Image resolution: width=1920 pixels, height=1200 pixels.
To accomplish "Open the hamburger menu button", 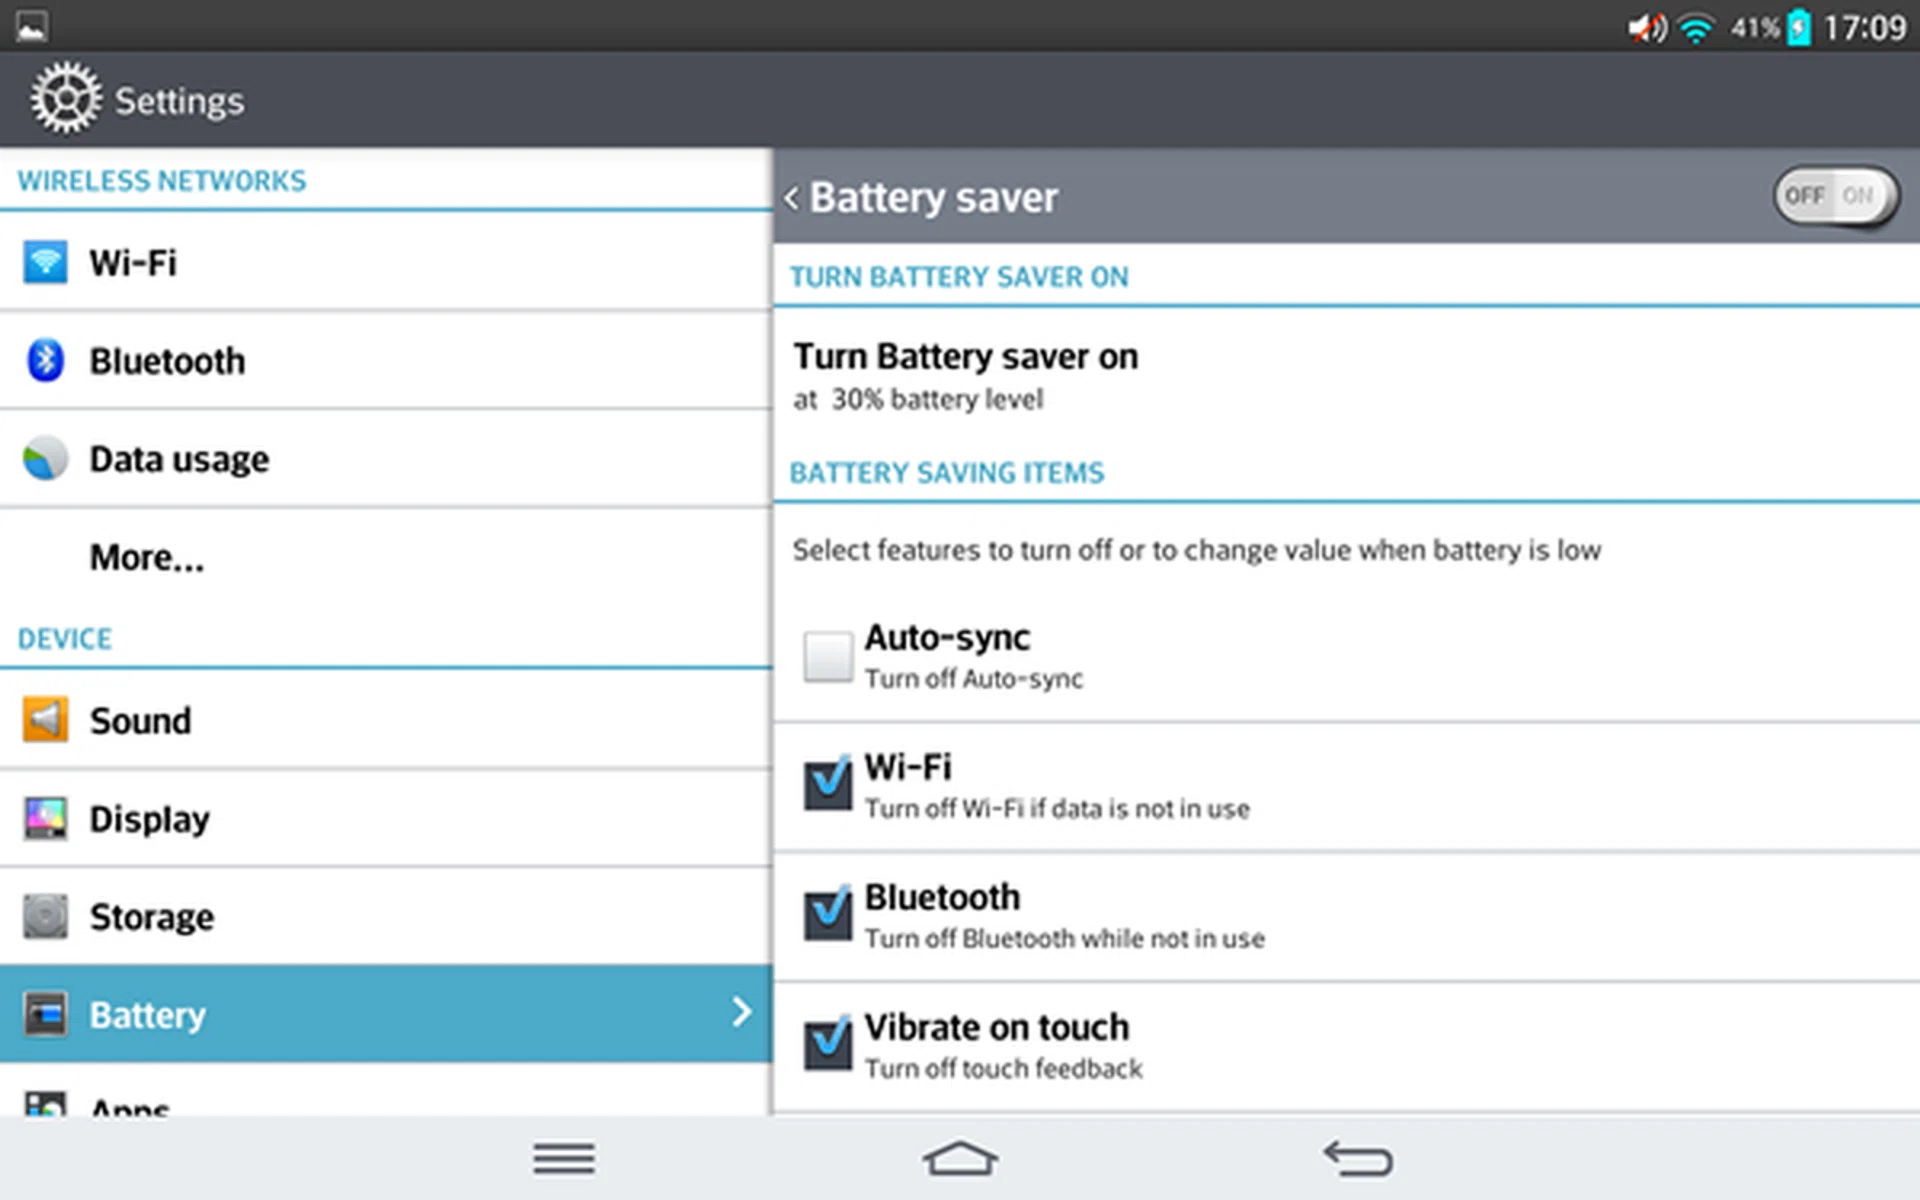I will coord(564,1159).
